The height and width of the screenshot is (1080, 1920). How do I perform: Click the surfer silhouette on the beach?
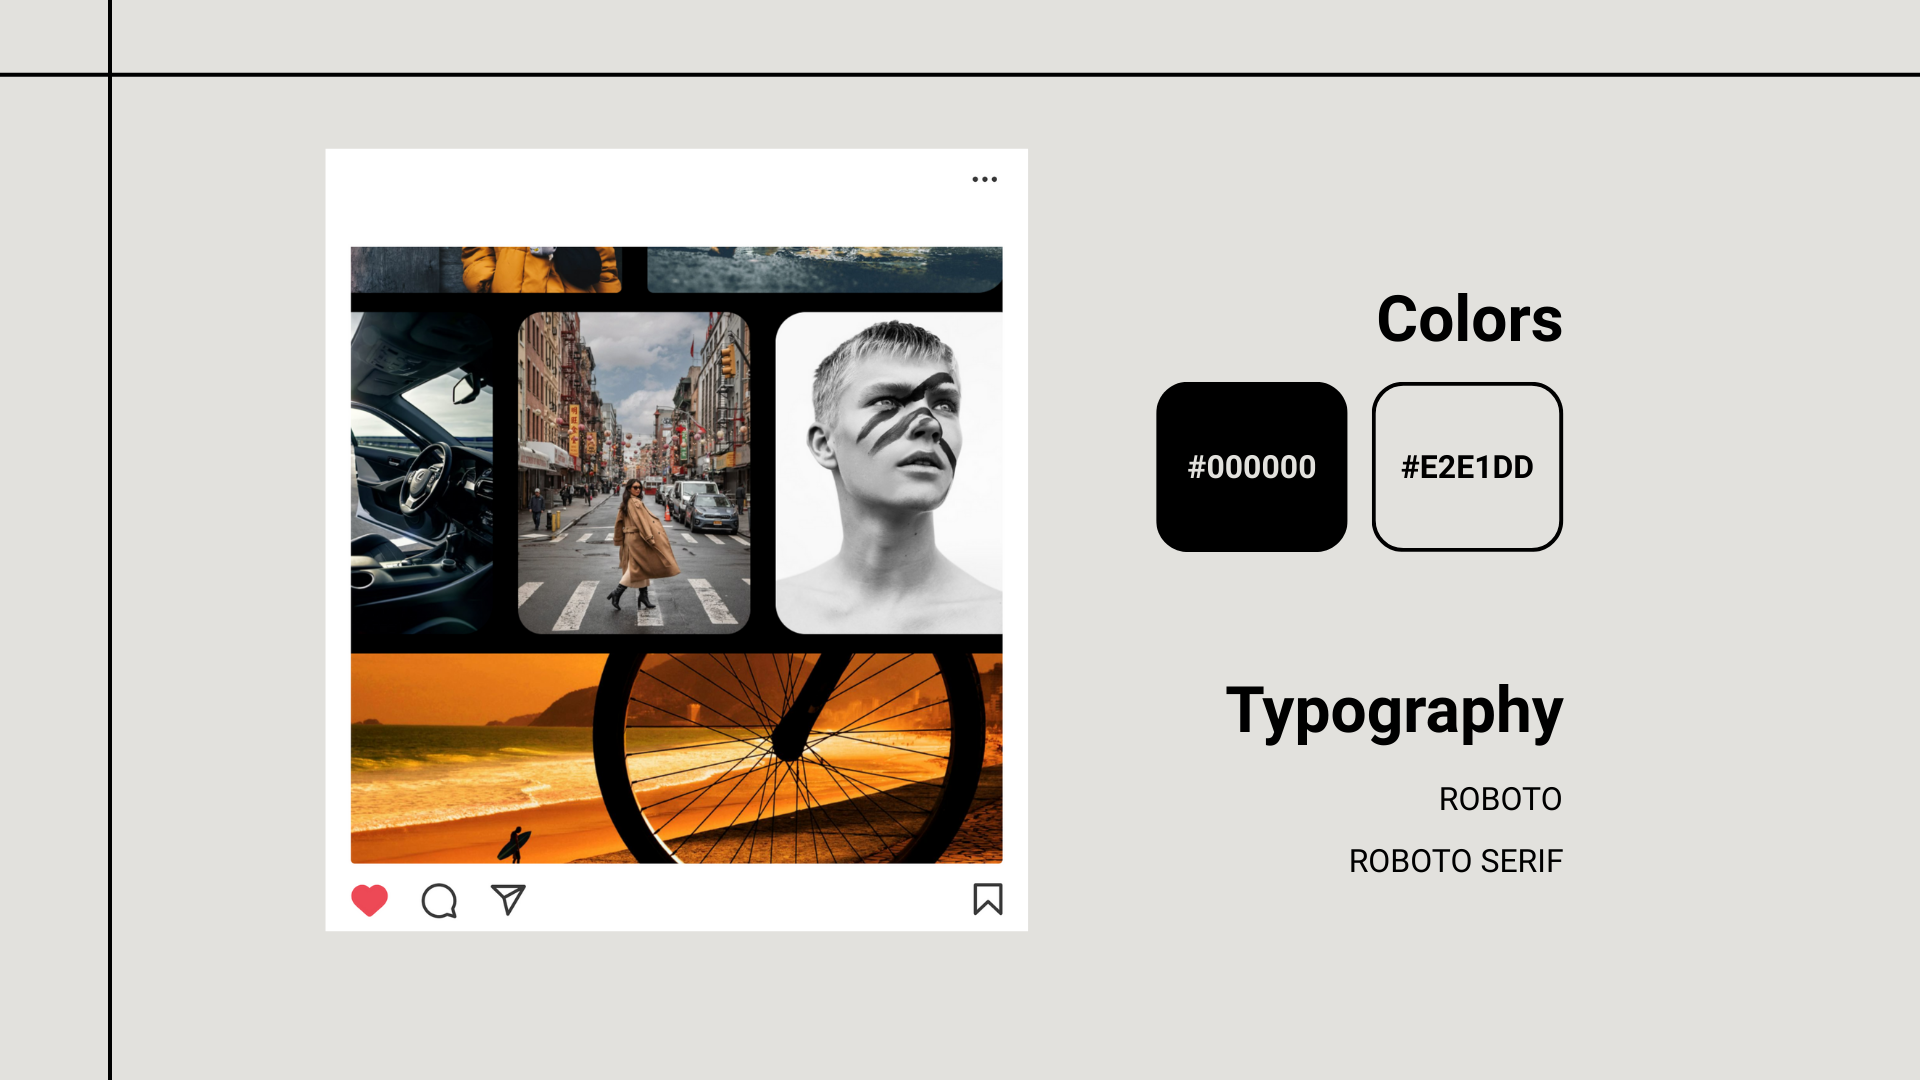(x=515, y=845)
